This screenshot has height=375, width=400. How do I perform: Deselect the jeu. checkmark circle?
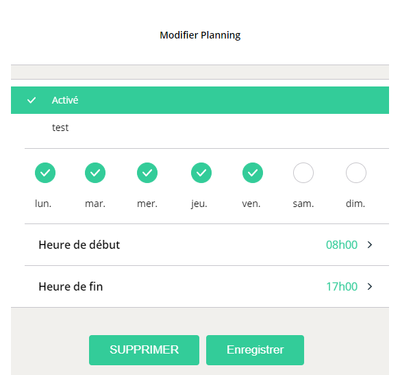coord(201,173)
